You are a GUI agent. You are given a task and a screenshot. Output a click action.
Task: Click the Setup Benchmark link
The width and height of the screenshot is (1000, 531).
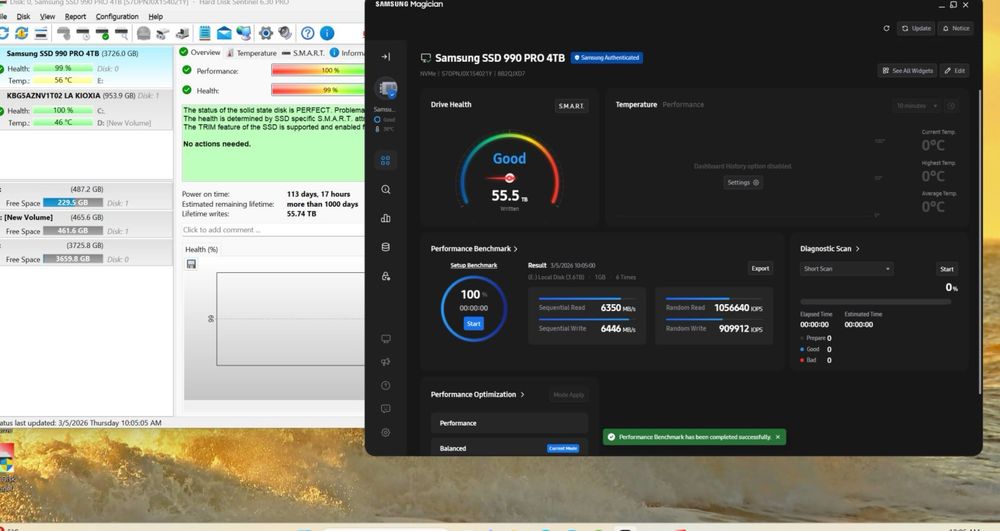[x=473, y=265]
